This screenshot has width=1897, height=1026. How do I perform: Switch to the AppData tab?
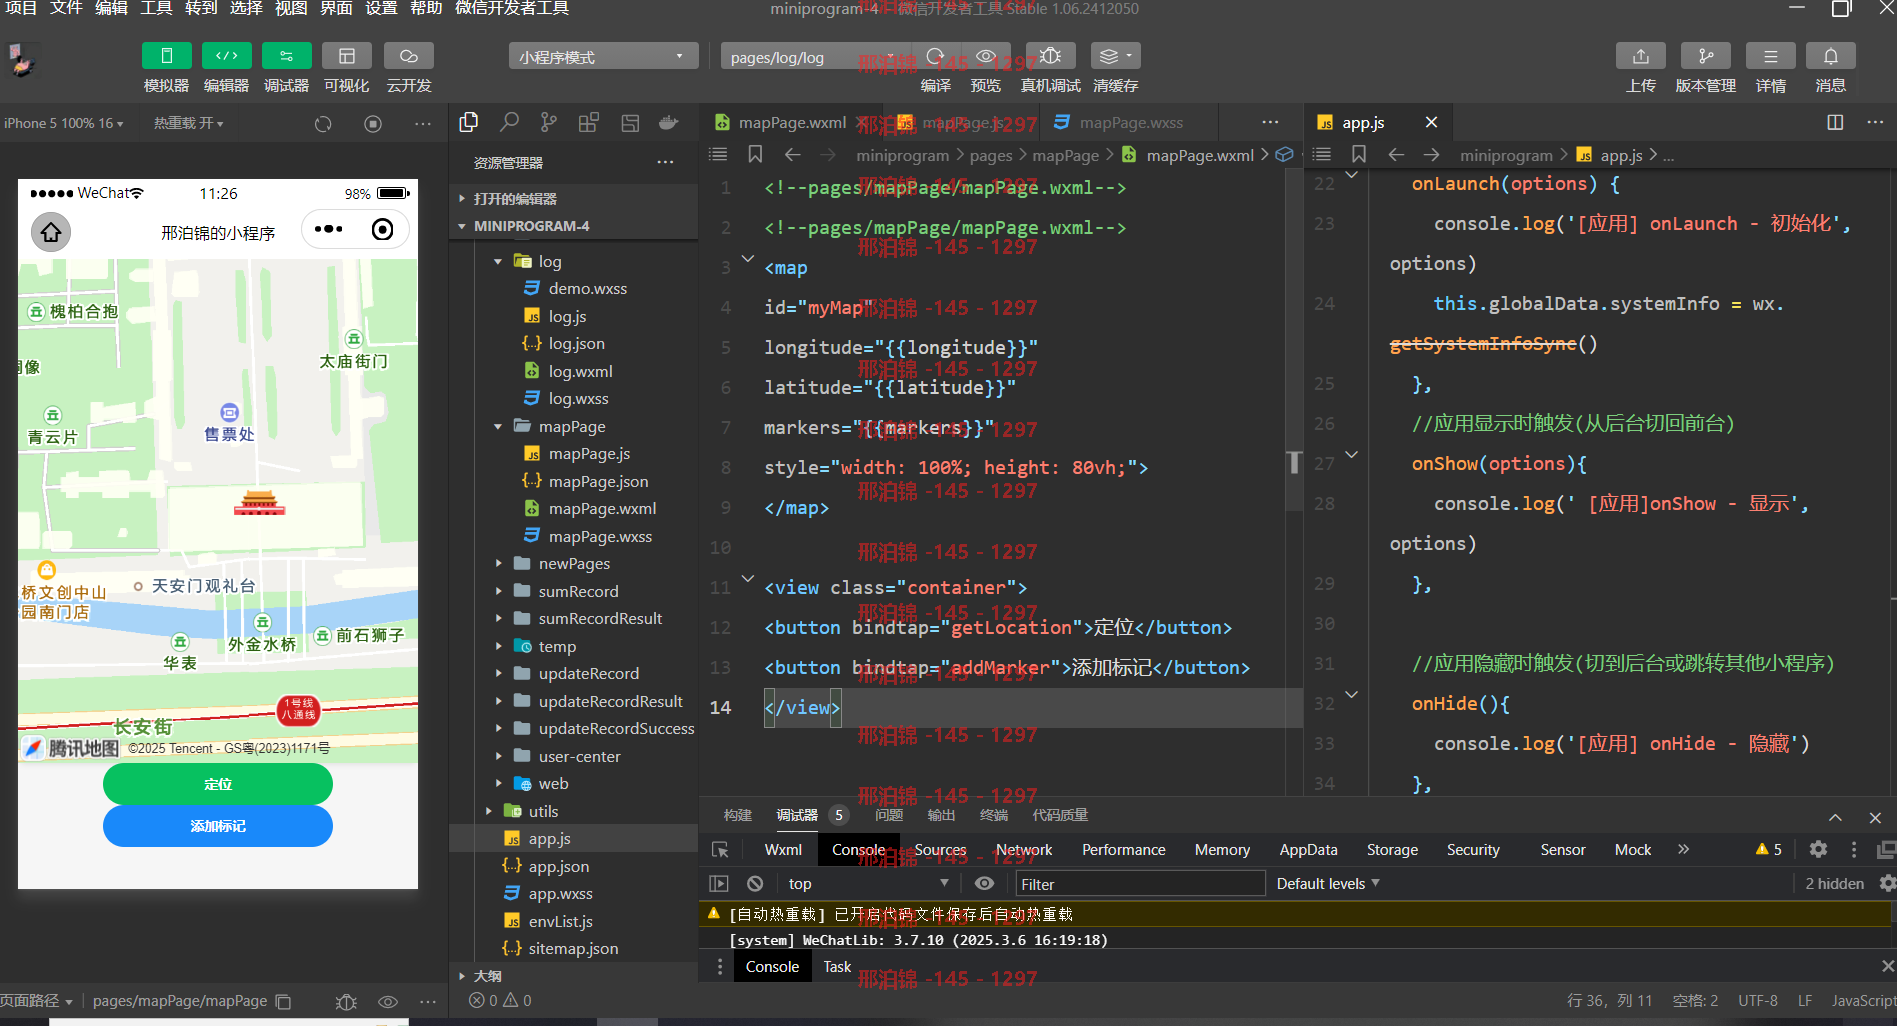1308,849
